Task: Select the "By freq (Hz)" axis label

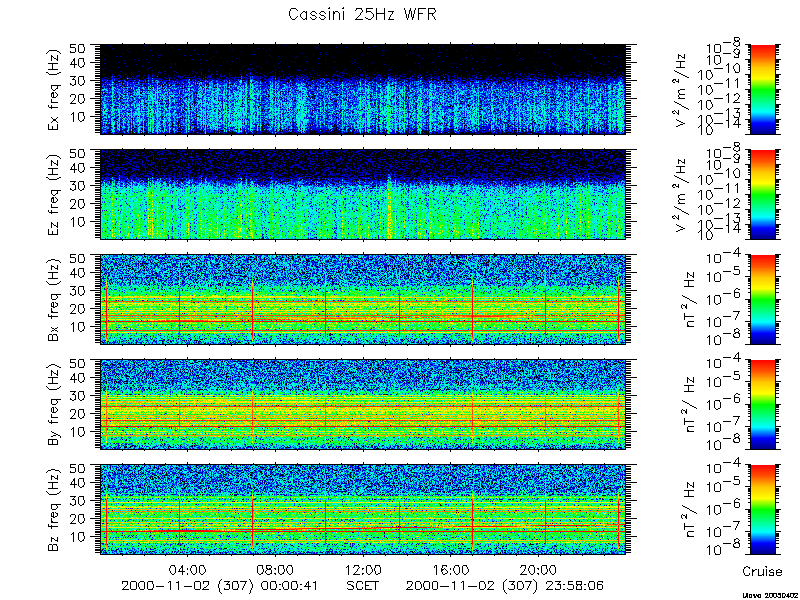Action: [55, 405]
